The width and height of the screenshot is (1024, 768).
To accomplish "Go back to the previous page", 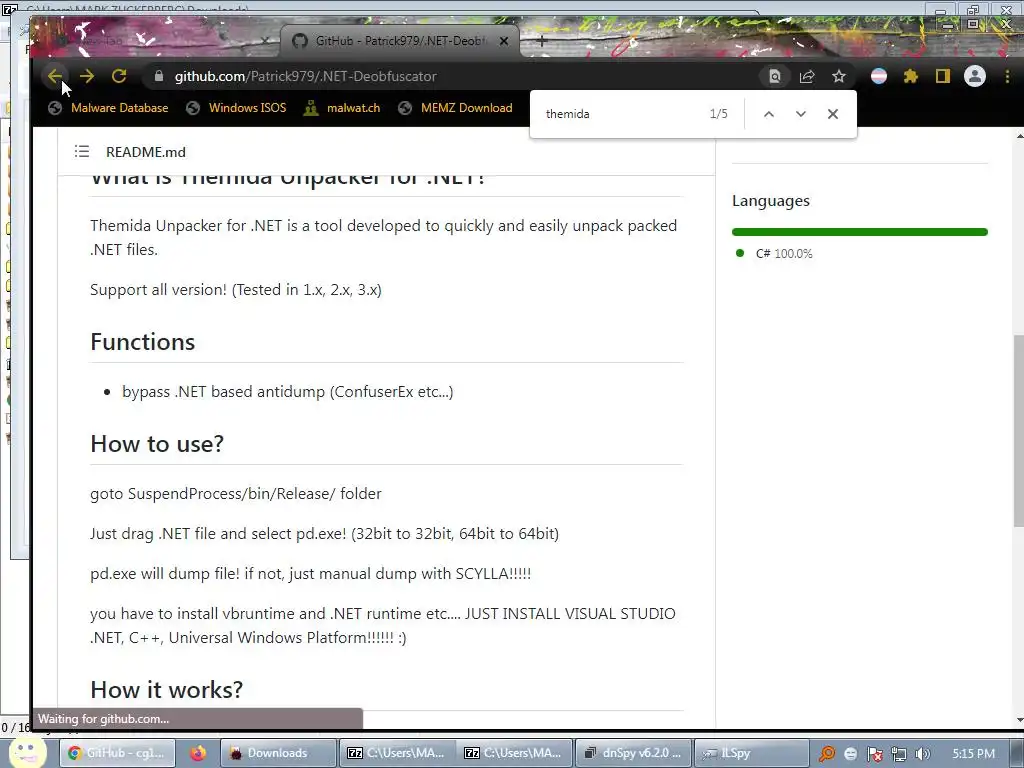I will (55, 76).
